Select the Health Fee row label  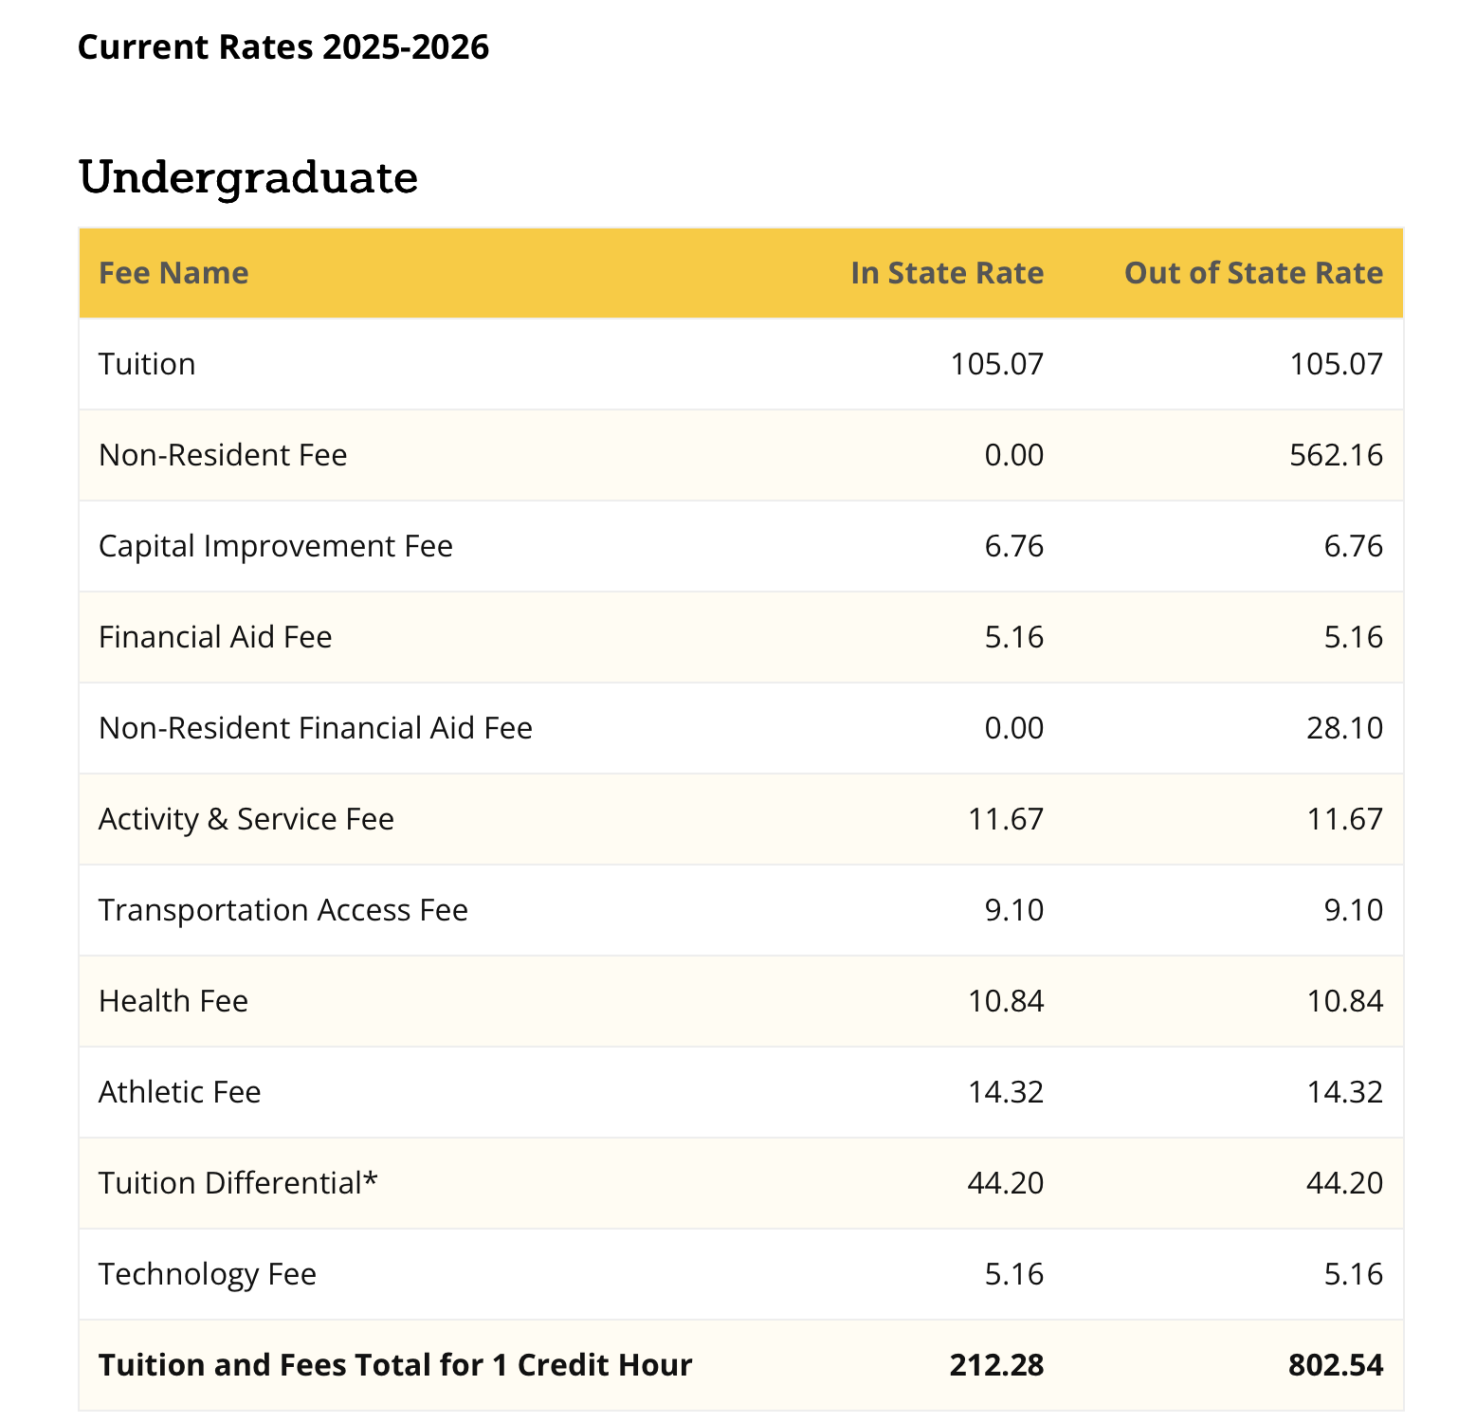click(x=173, y=1001)
